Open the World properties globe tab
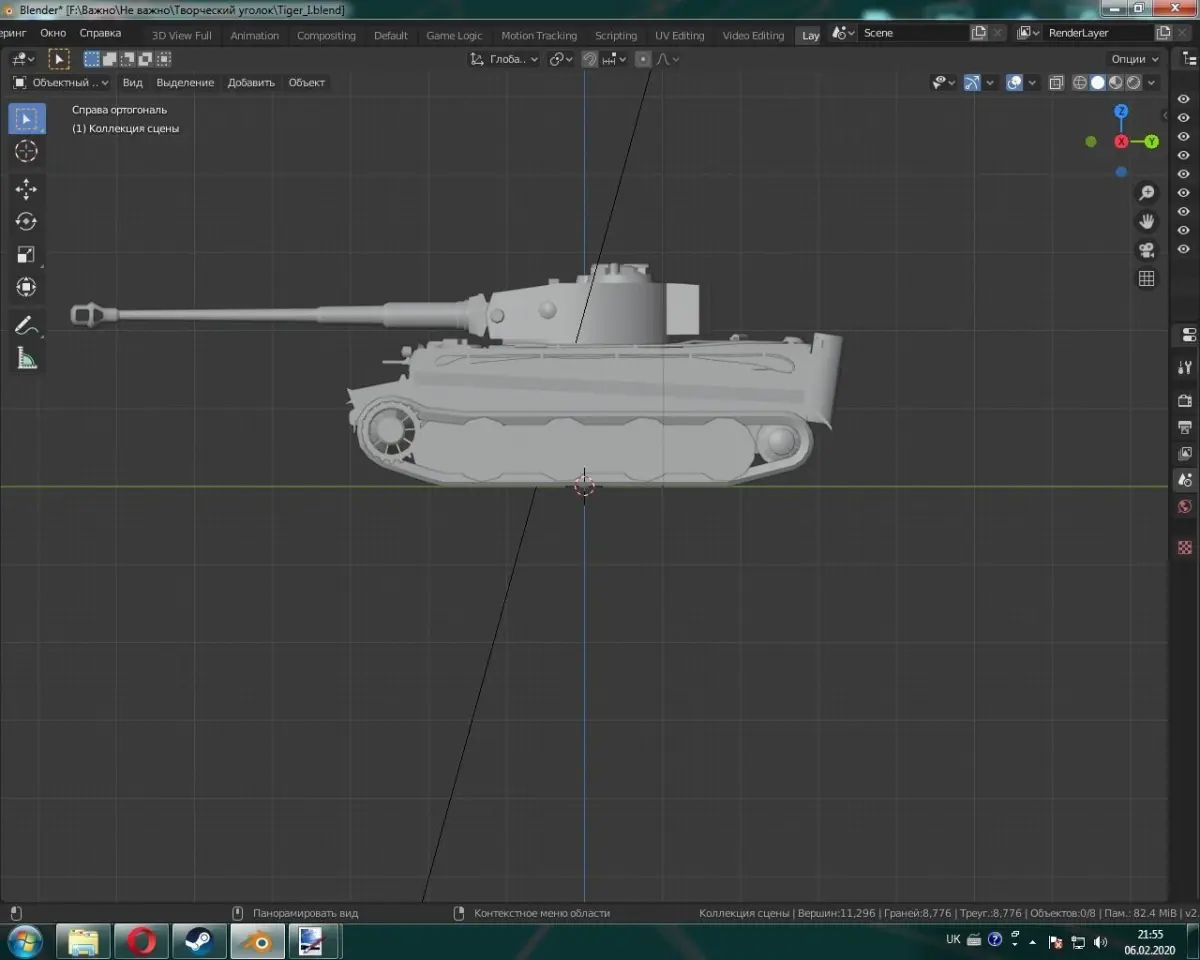Image resolution: width=1200 pixels, height=960 pixels. [1186, 507]
